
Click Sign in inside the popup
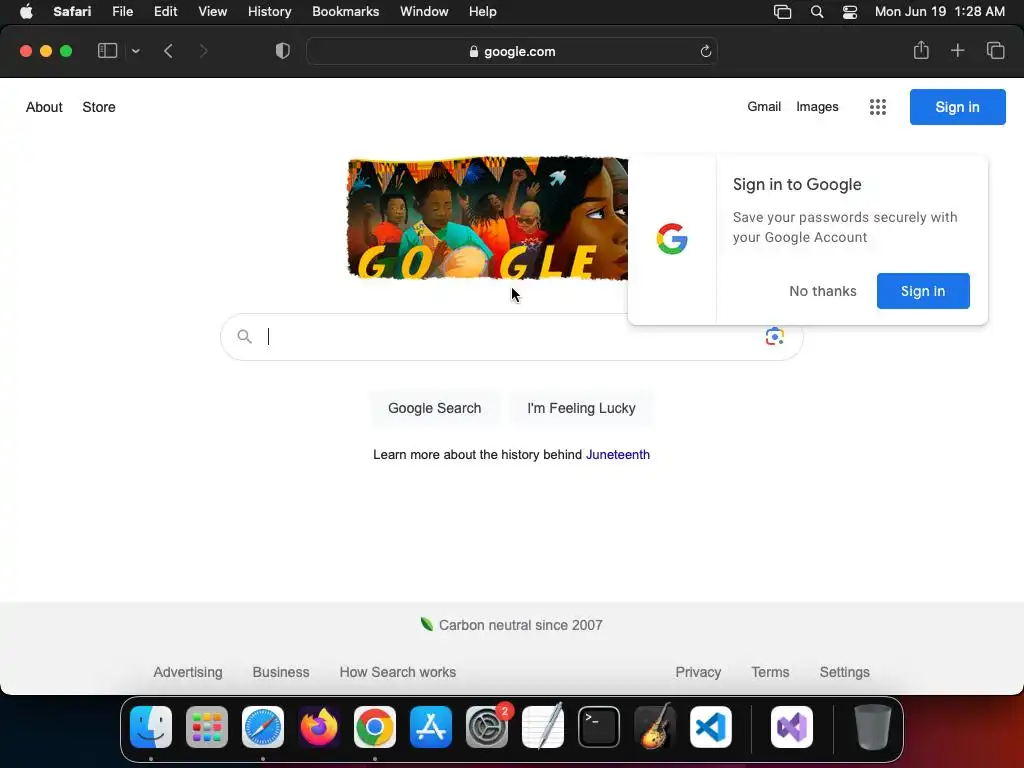click(923, 291)
